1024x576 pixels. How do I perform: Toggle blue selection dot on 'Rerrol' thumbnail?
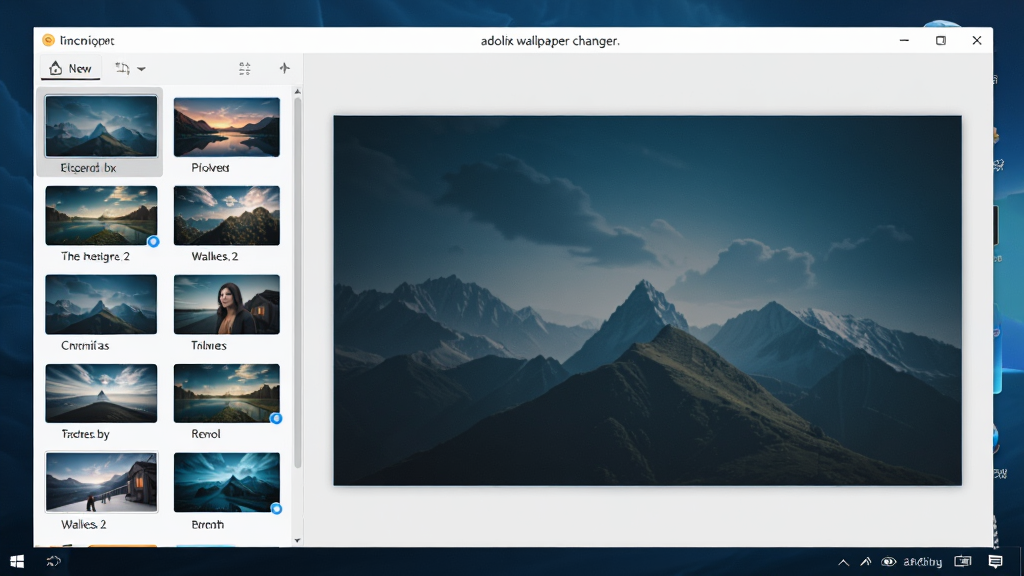[276, 419]
